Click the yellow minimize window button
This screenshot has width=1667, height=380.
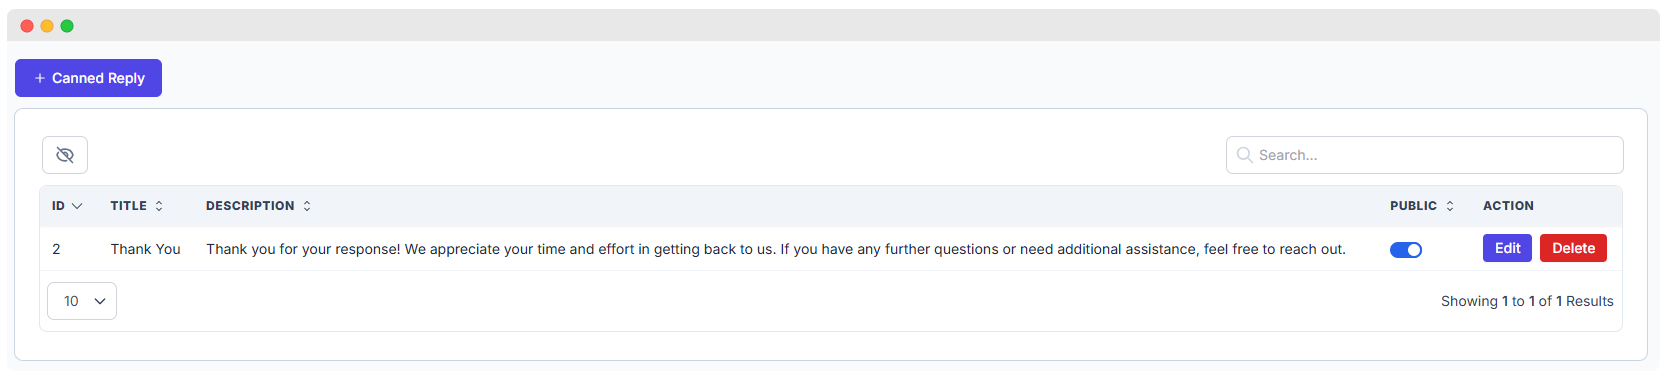point(47,26)
